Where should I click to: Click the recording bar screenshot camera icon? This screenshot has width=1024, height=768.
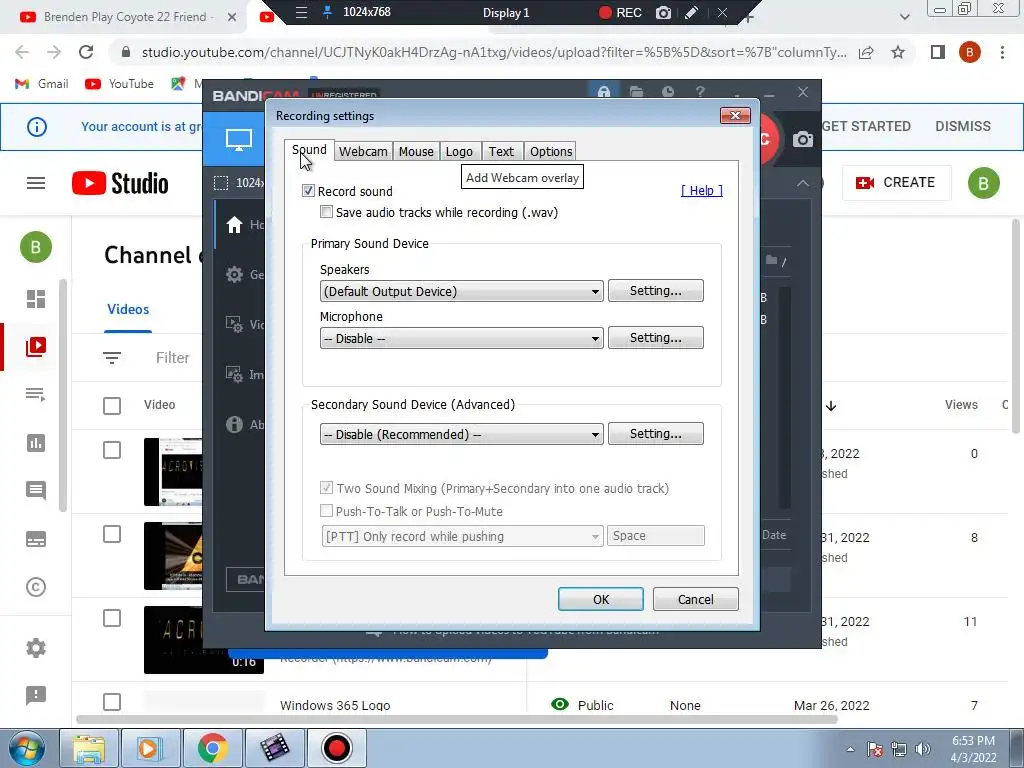[x=664, y=12]
